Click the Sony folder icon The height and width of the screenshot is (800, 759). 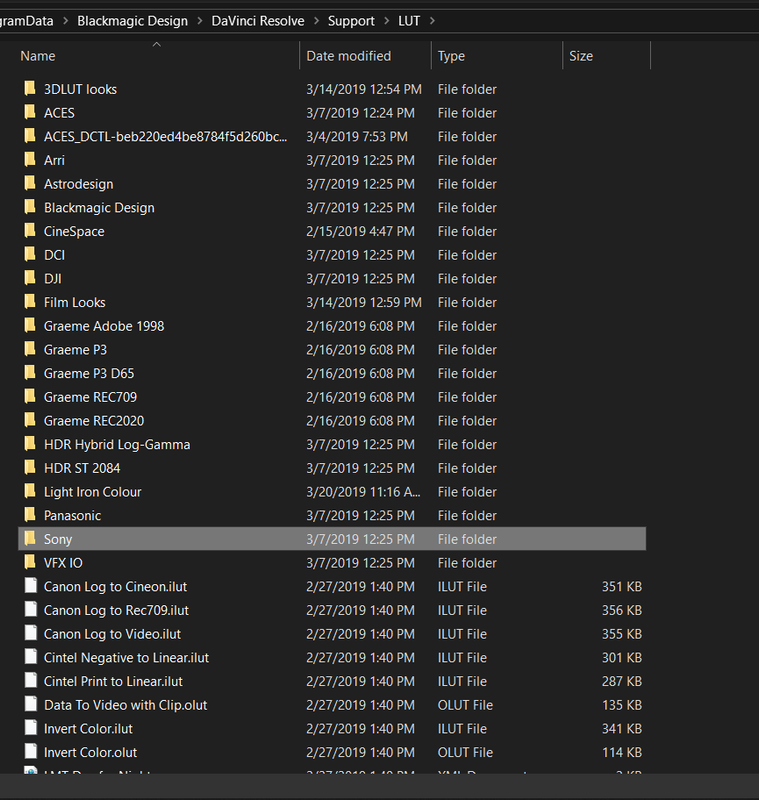click(x=30, y=538)
